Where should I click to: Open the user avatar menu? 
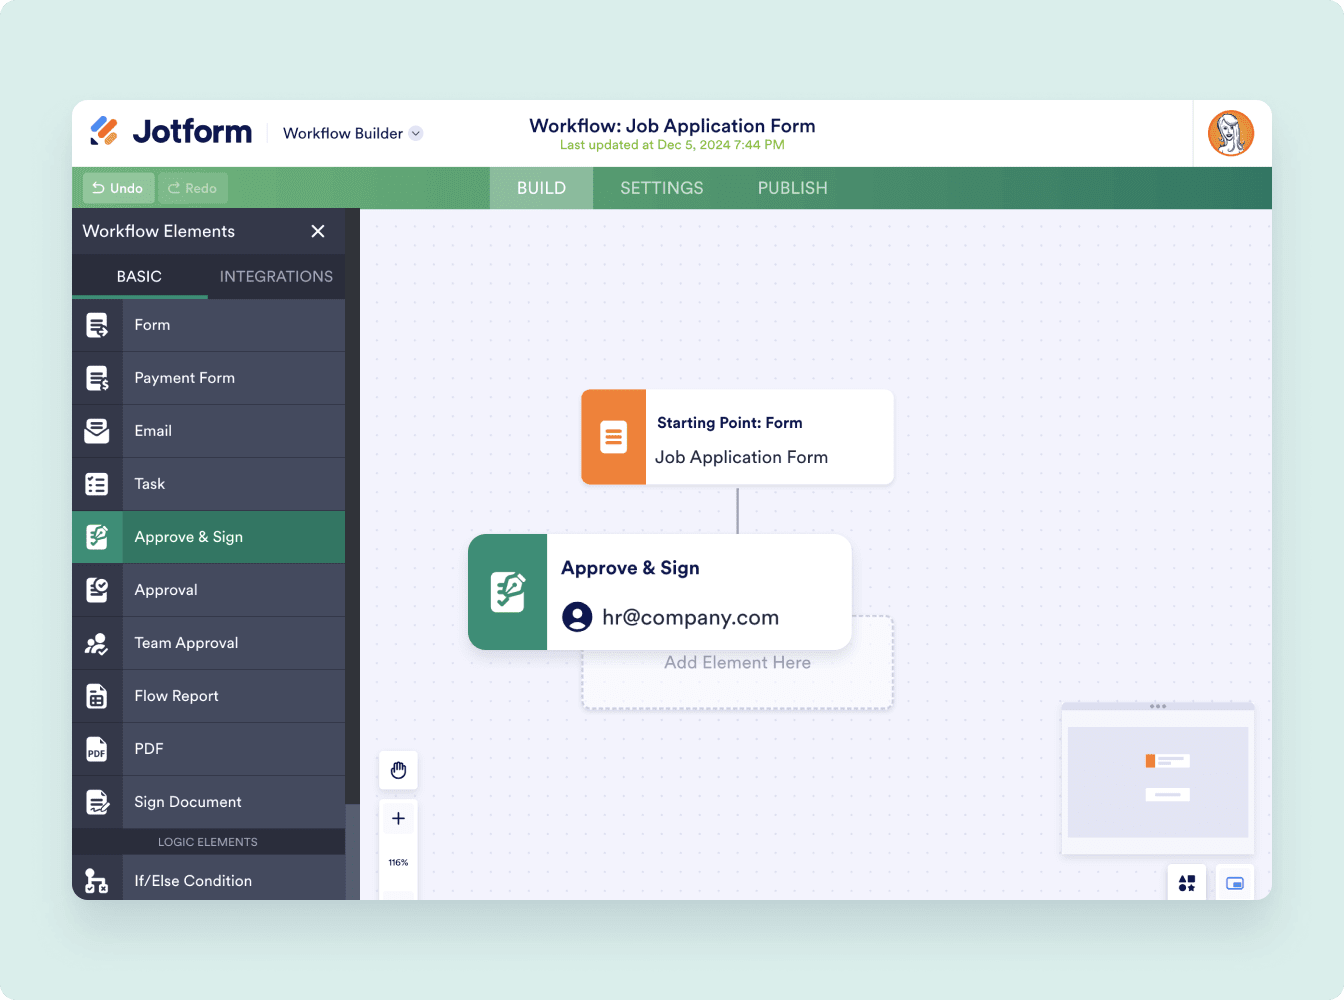click(x=1231, y=133)
